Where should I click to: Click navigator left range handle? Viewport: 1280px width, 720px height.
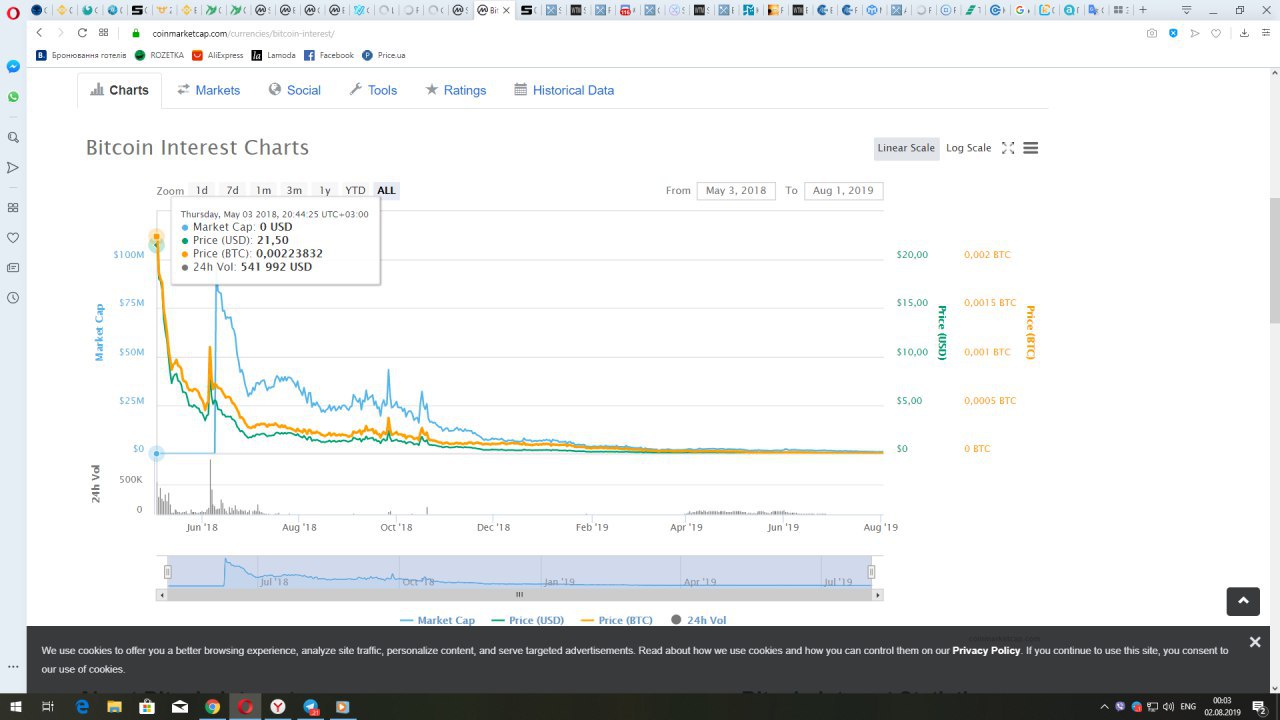tap(168, 572)
